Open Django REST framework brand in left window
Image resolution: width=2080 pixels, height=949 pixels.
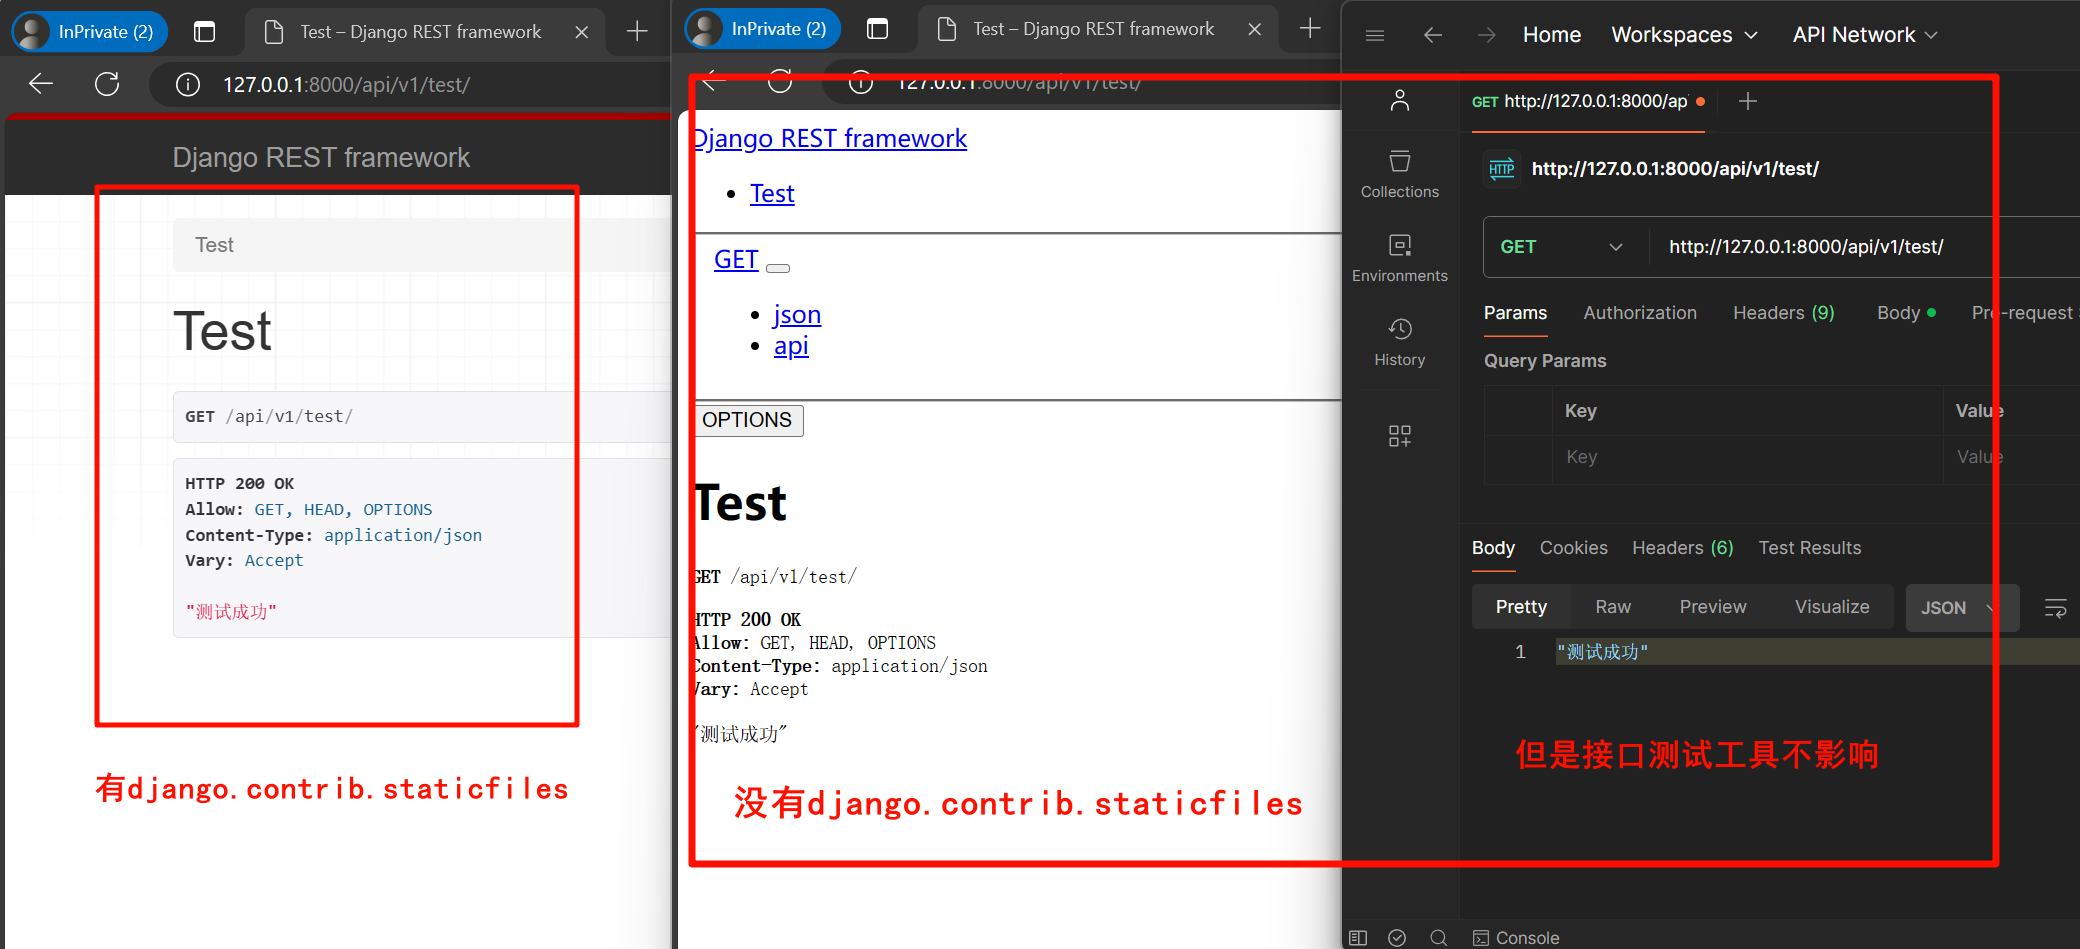tap(321, 157)
